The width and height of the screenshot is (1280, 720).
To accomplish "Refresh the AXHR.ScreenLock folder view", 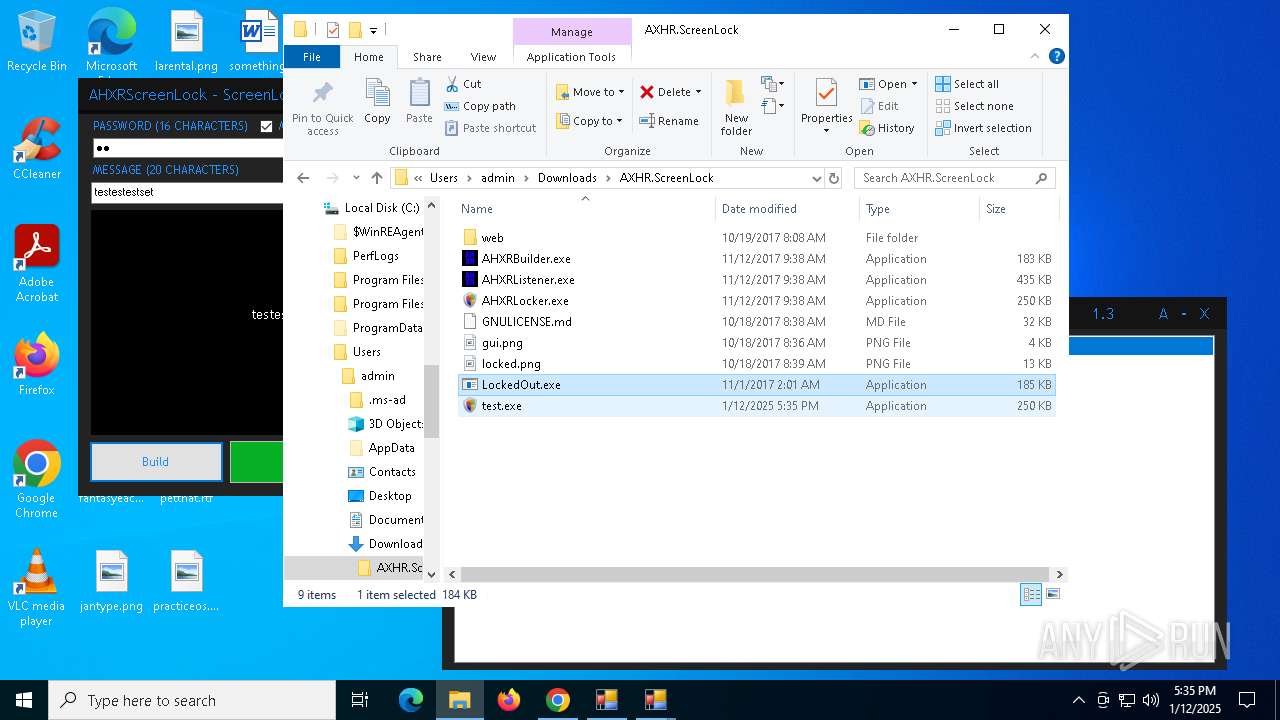I will pos(834,178).
